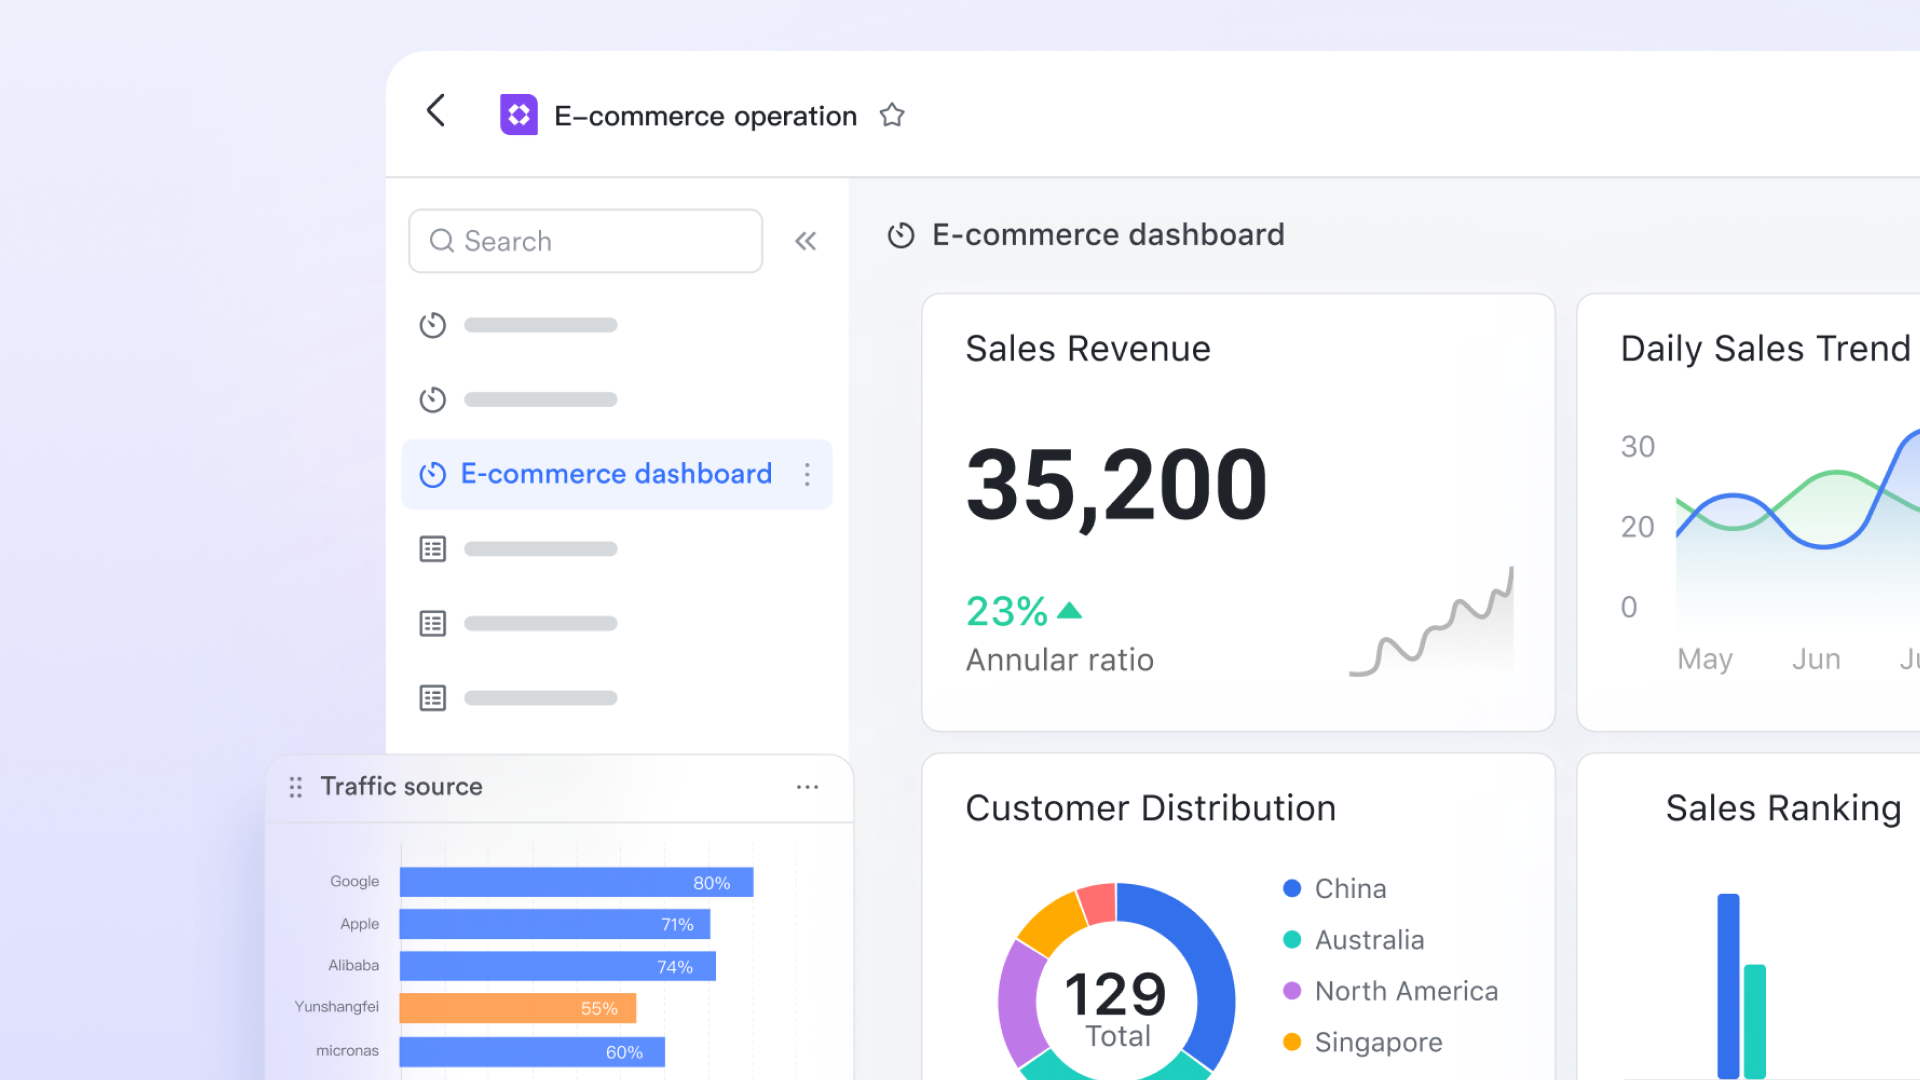
Task: Click the Alibaba 74% bar
Action: pyautogui.click(x=558, y=966)
